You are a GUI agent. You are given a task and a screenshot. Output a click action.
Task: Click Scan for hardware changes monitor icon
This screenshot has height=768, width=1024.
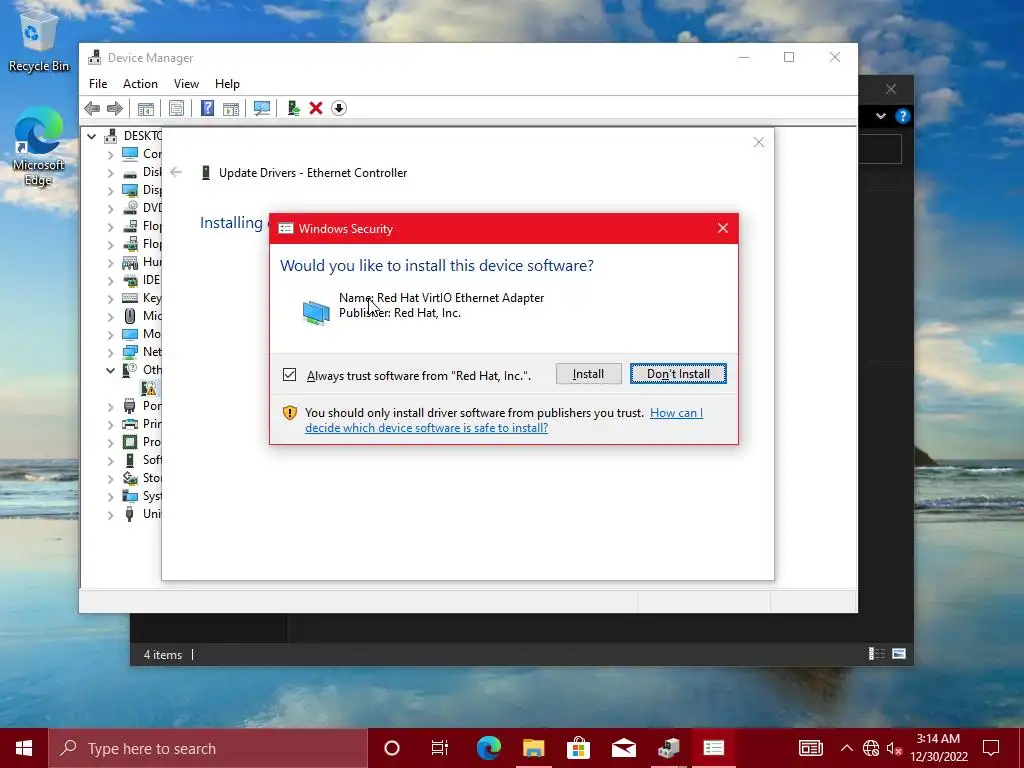point(262,108)
